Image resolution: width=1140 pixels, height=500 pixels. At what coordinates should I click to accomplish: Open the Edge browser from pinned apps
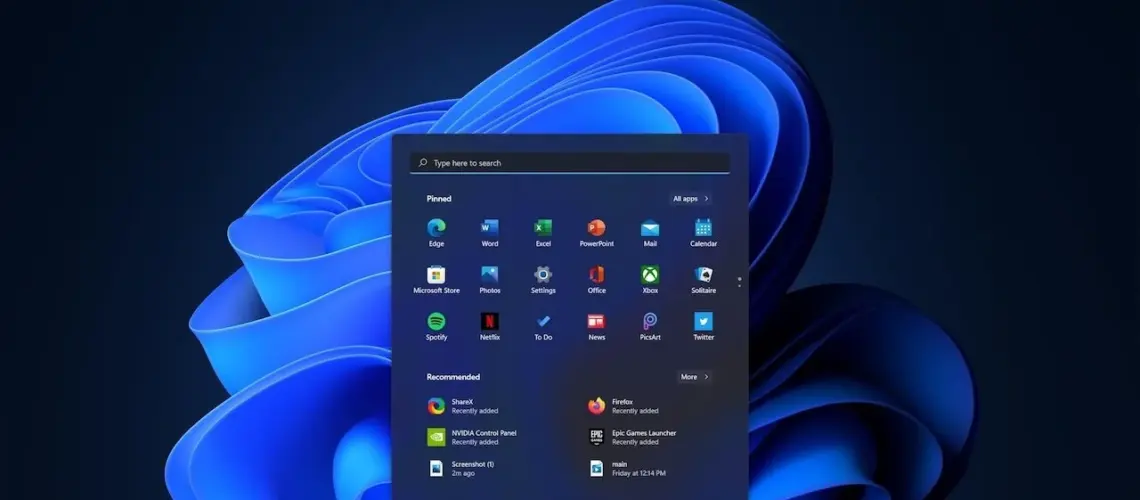click(436, 228)
